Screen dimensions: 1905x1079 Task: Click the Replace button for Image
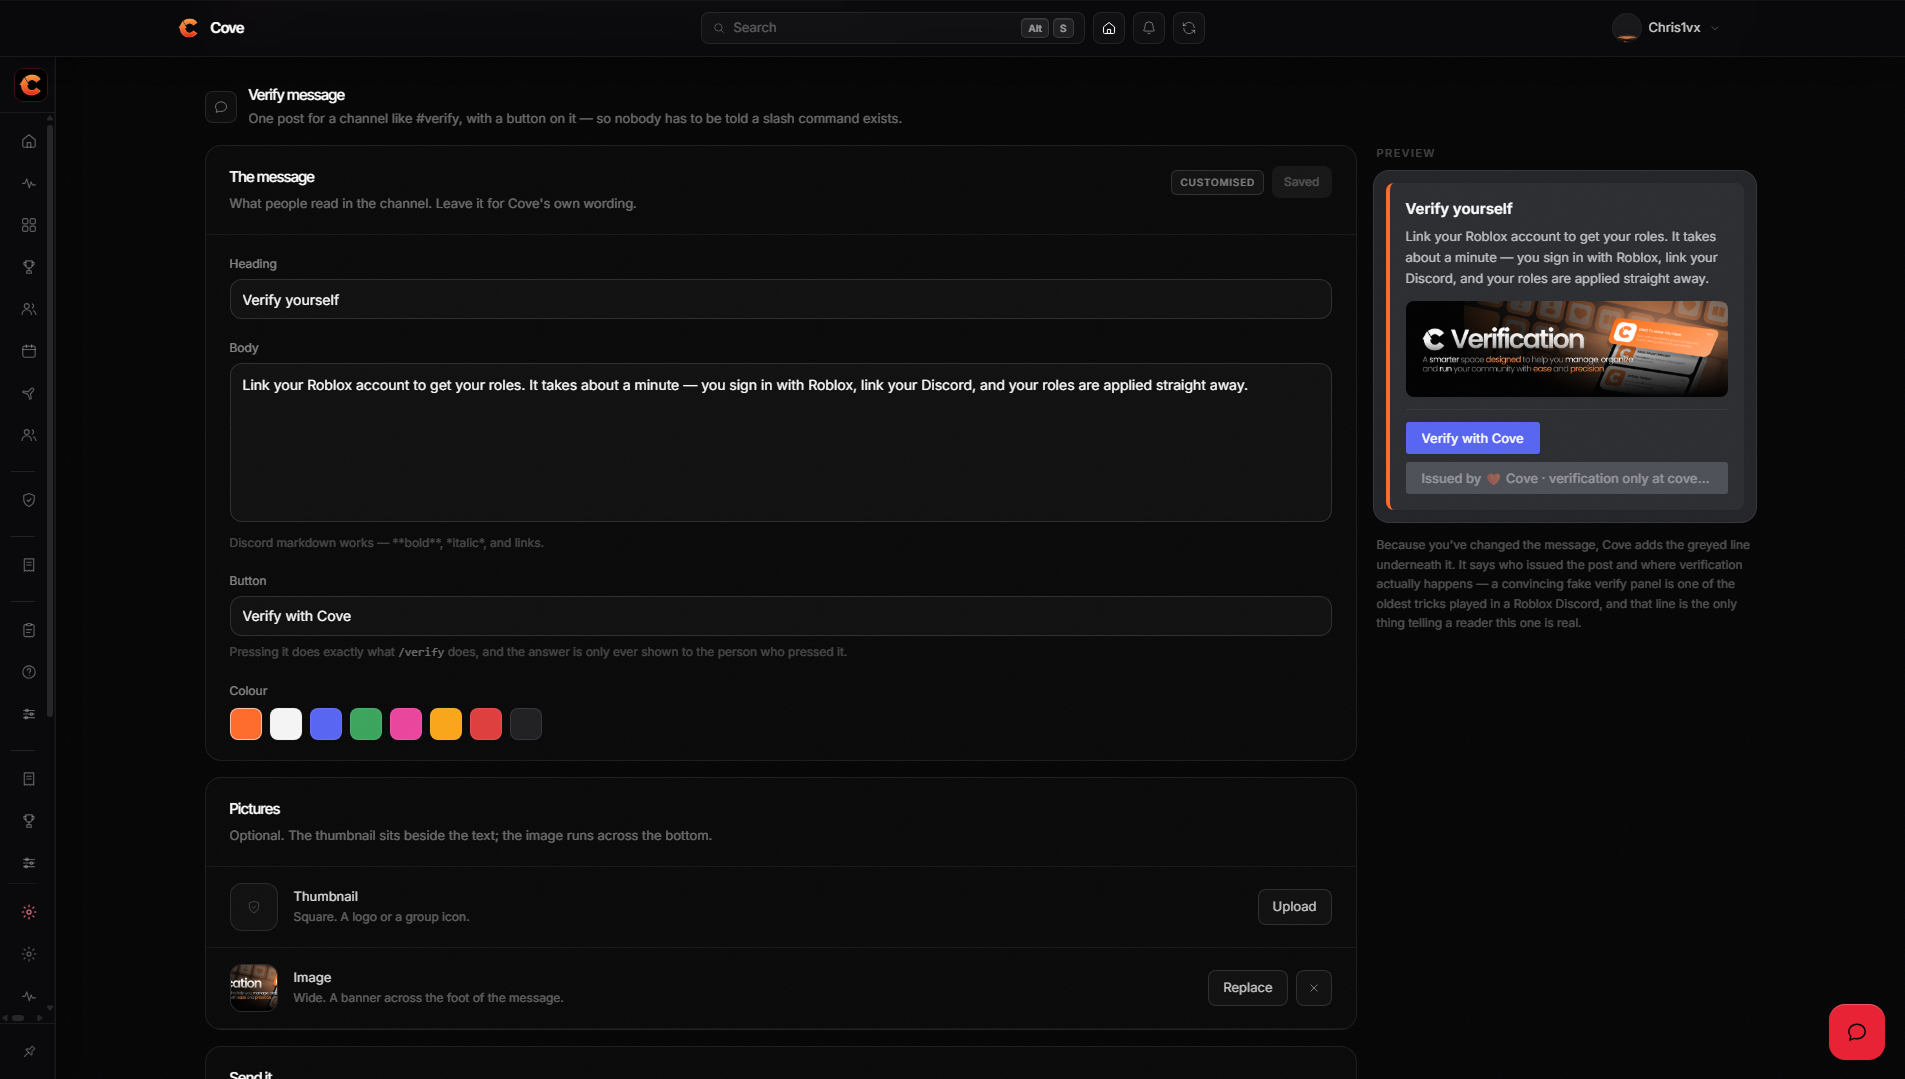(1247, 988)
